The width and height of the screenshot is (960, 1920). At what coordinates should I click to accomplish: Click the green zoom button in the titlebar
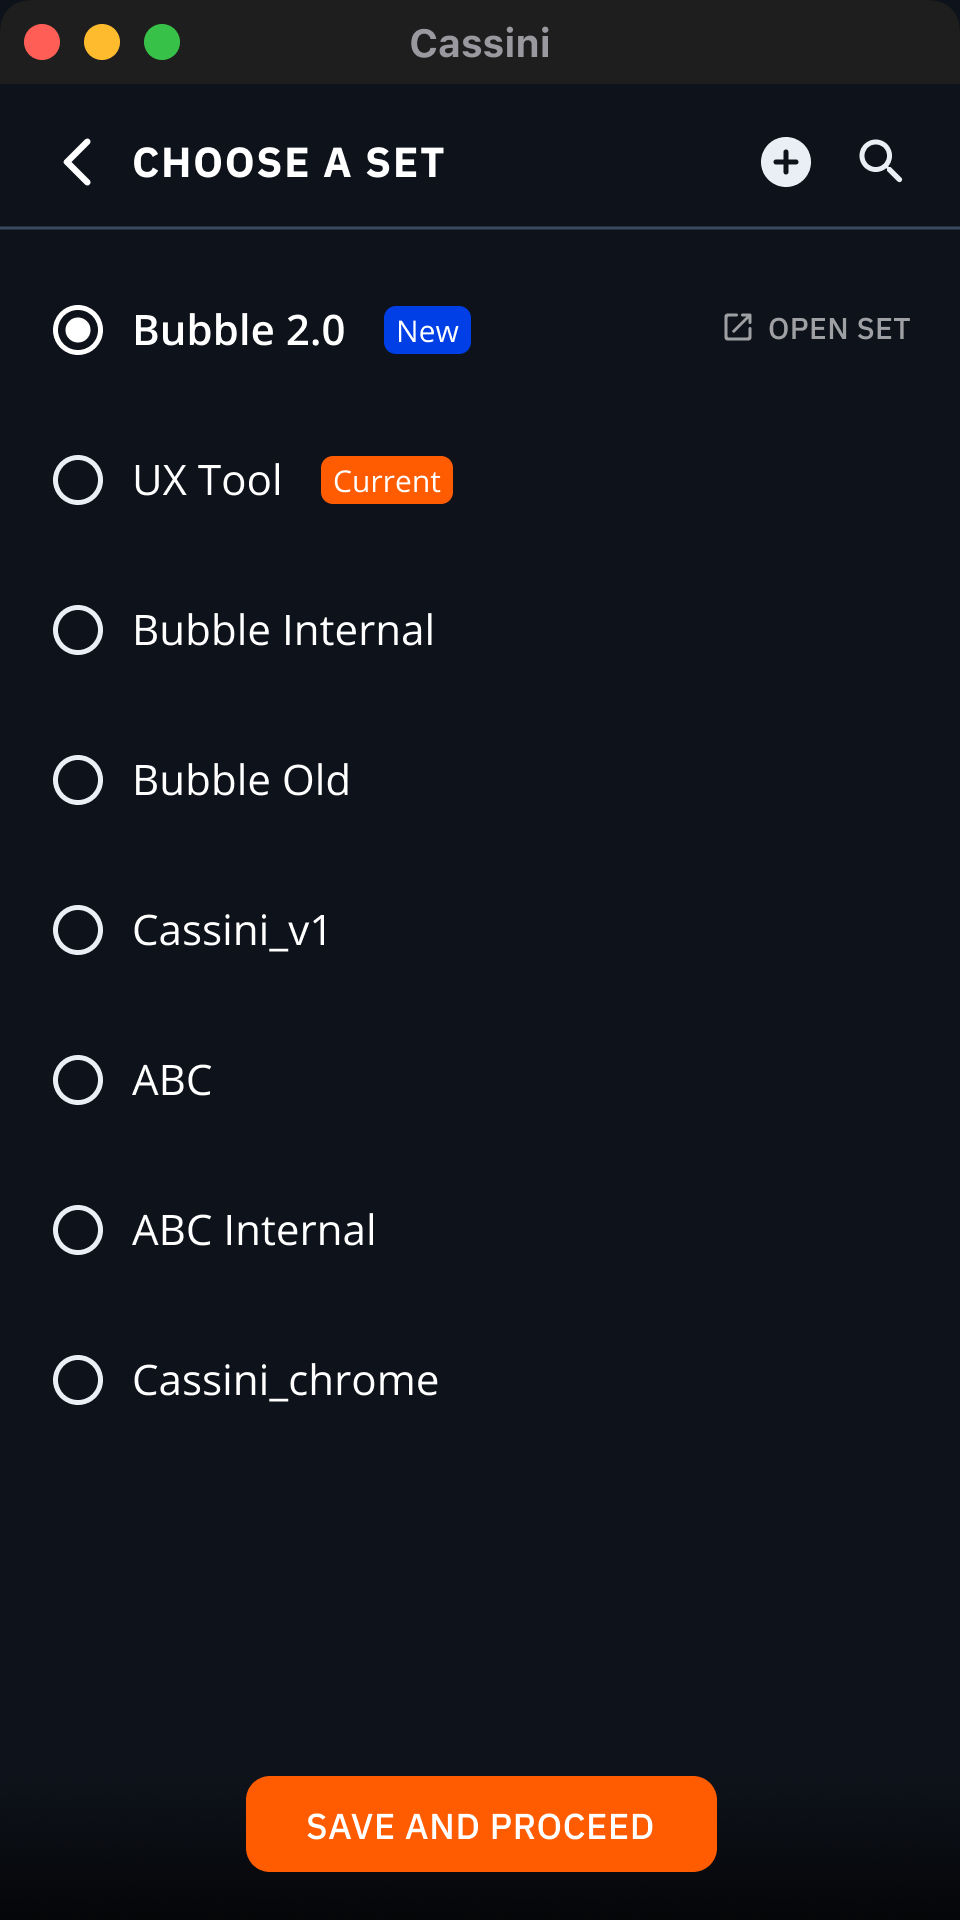(162, 43)
